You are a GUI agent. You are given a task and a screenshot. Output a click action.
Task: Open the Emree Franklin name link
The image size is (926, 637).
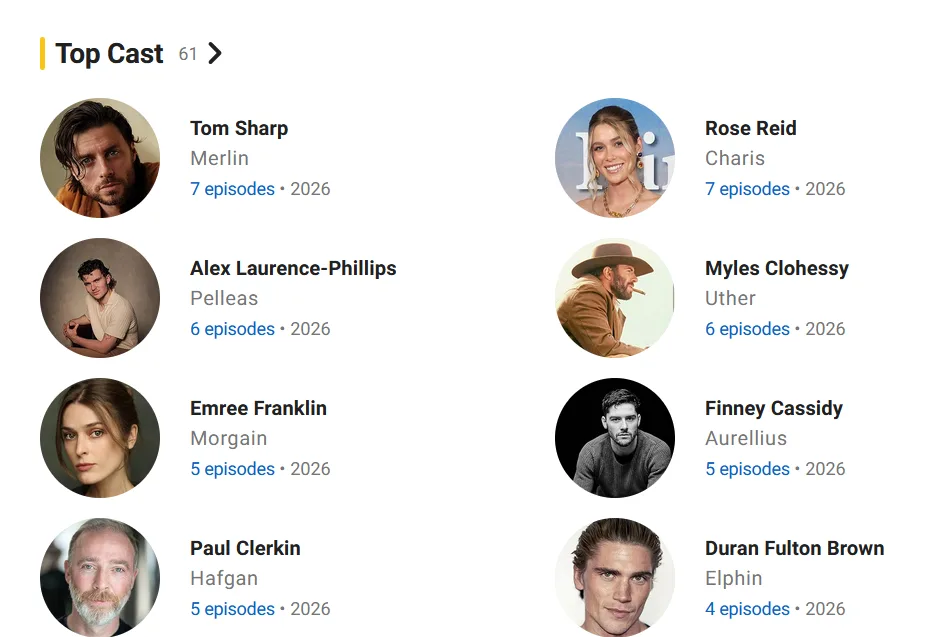258,408
